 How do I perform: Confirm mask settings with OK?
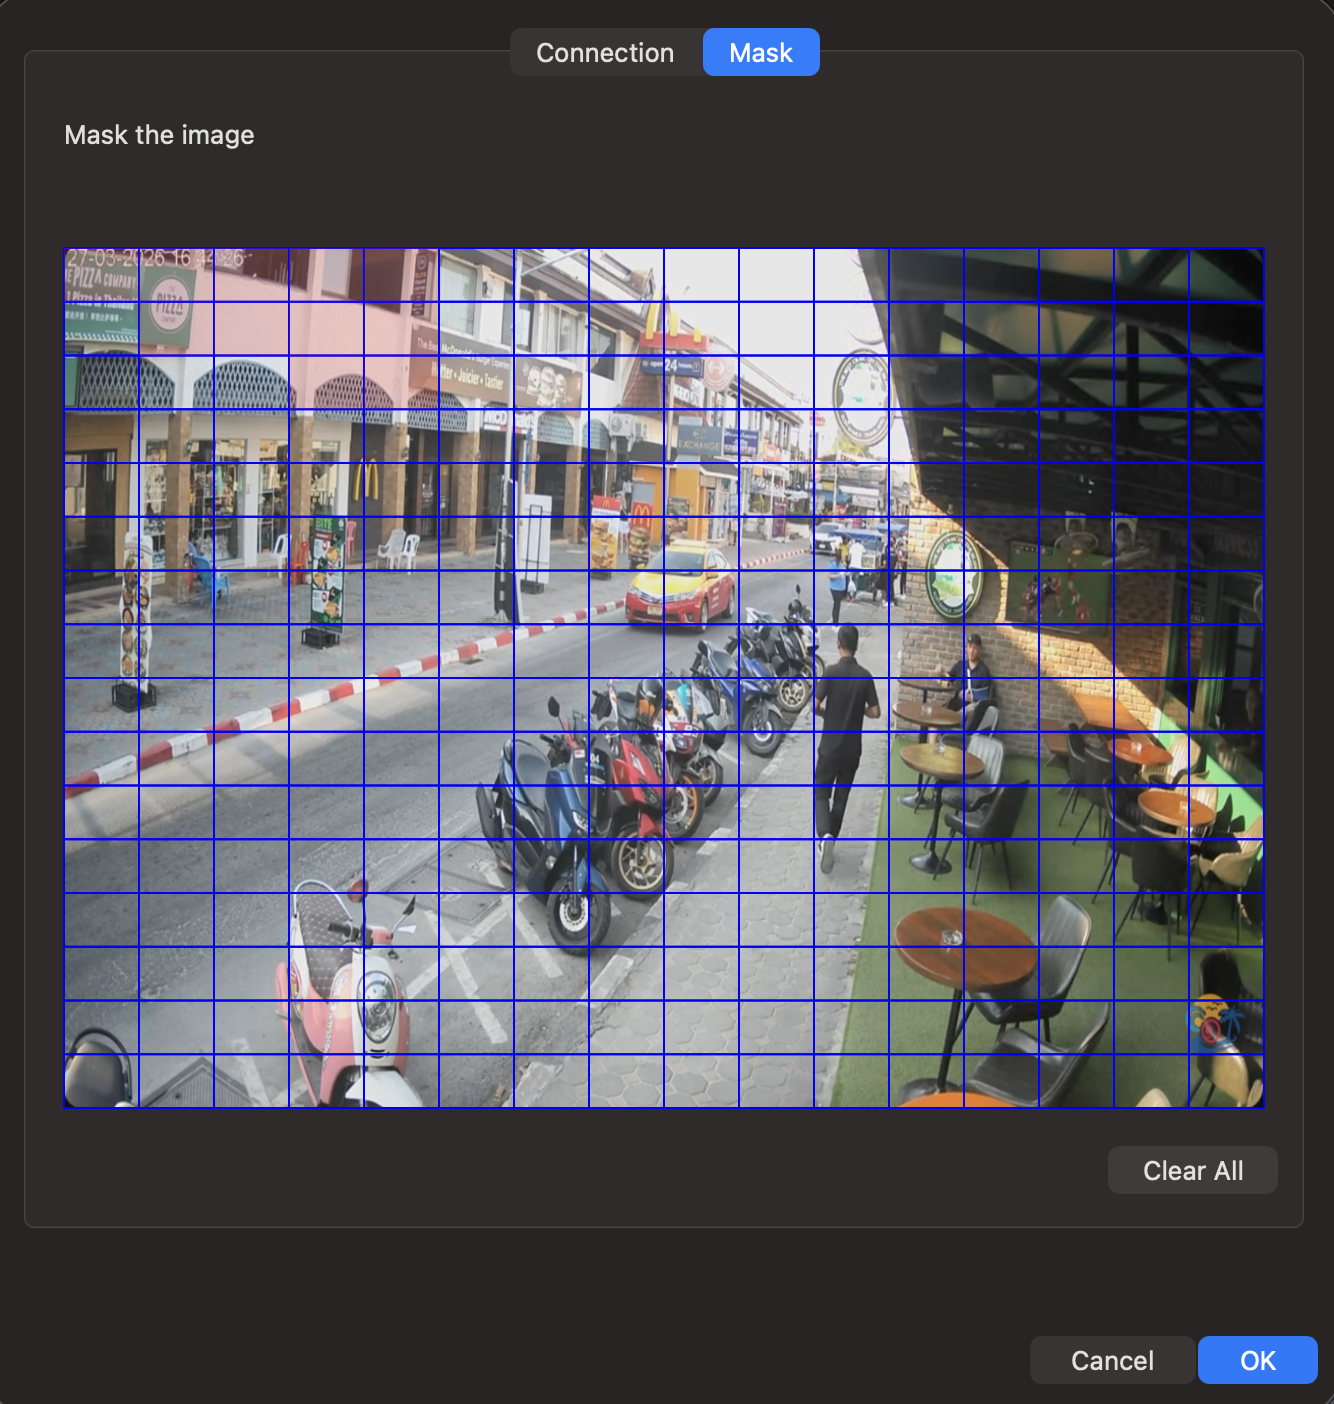point(1257,1360)
